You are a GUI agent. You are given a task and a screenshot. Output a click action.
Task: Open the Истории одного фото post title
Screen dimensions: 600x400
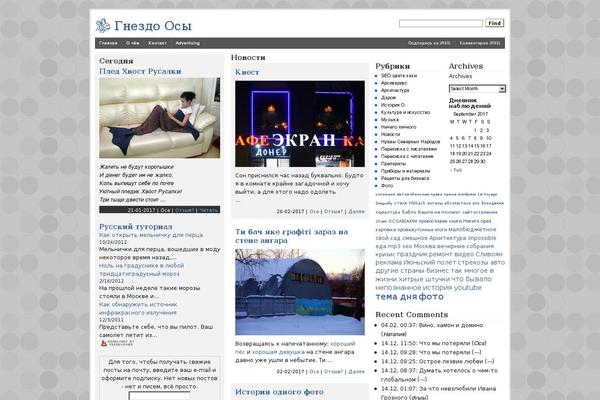tap(279, 392)
